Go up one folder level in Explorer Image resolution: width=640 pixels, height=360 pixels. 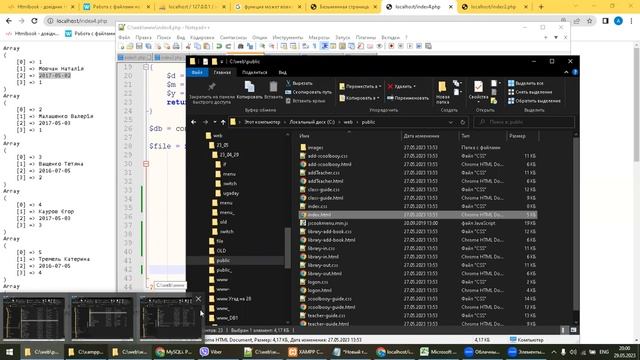pyautogui.click(x=223, y=122)
